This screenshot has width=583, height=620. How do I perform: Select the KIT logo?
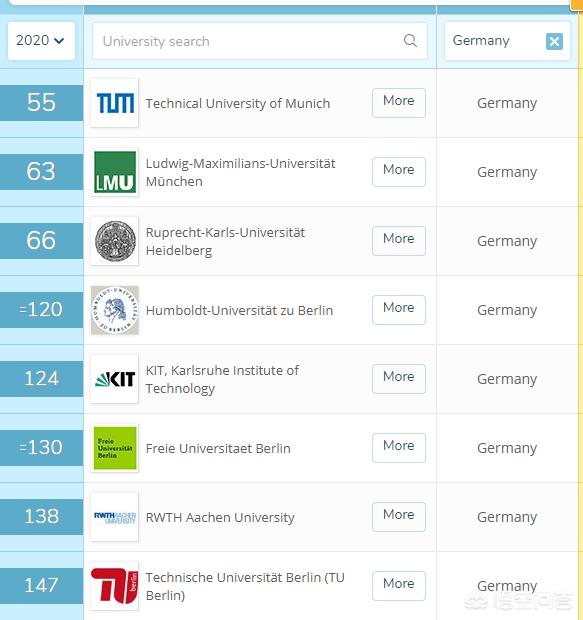pyautogui.click(x=115, y=379)
